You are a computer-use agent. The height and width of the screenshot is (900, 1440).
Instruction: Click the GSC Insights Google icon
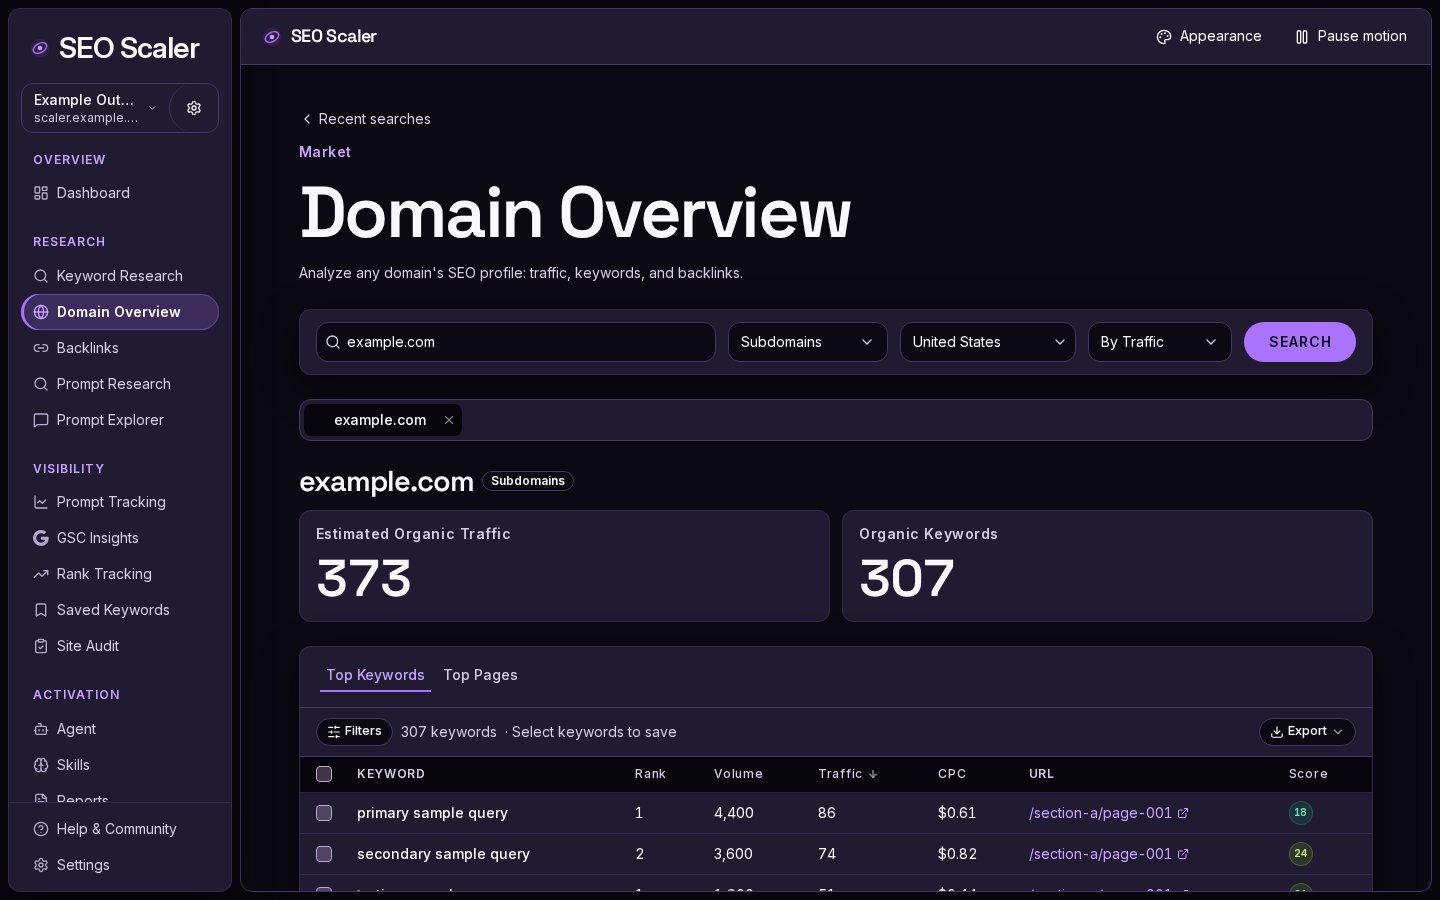(41, 538)
